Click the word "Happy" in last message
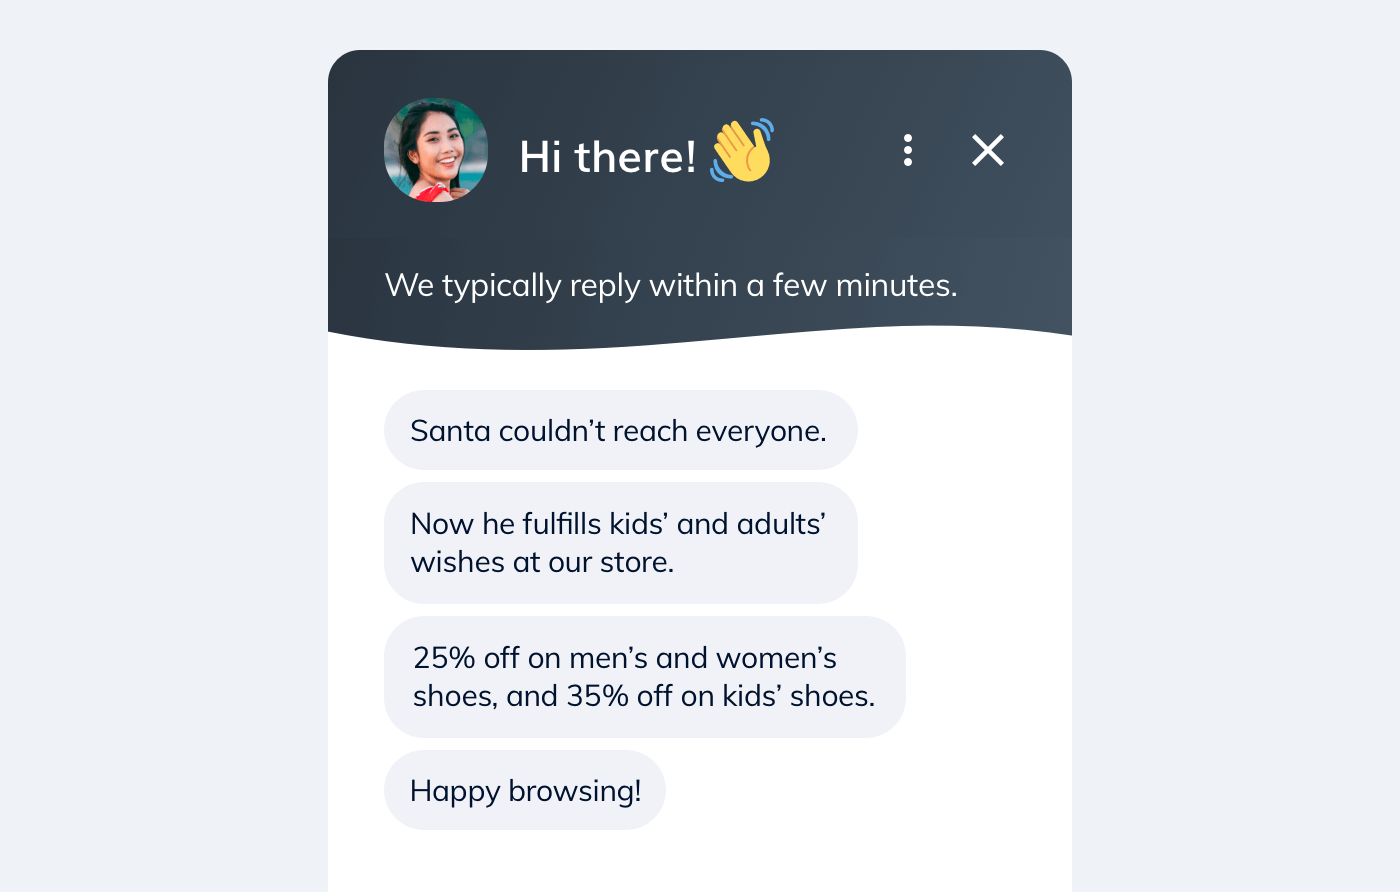The width and height of the screenshot is (1400, 892). point(455,791)
